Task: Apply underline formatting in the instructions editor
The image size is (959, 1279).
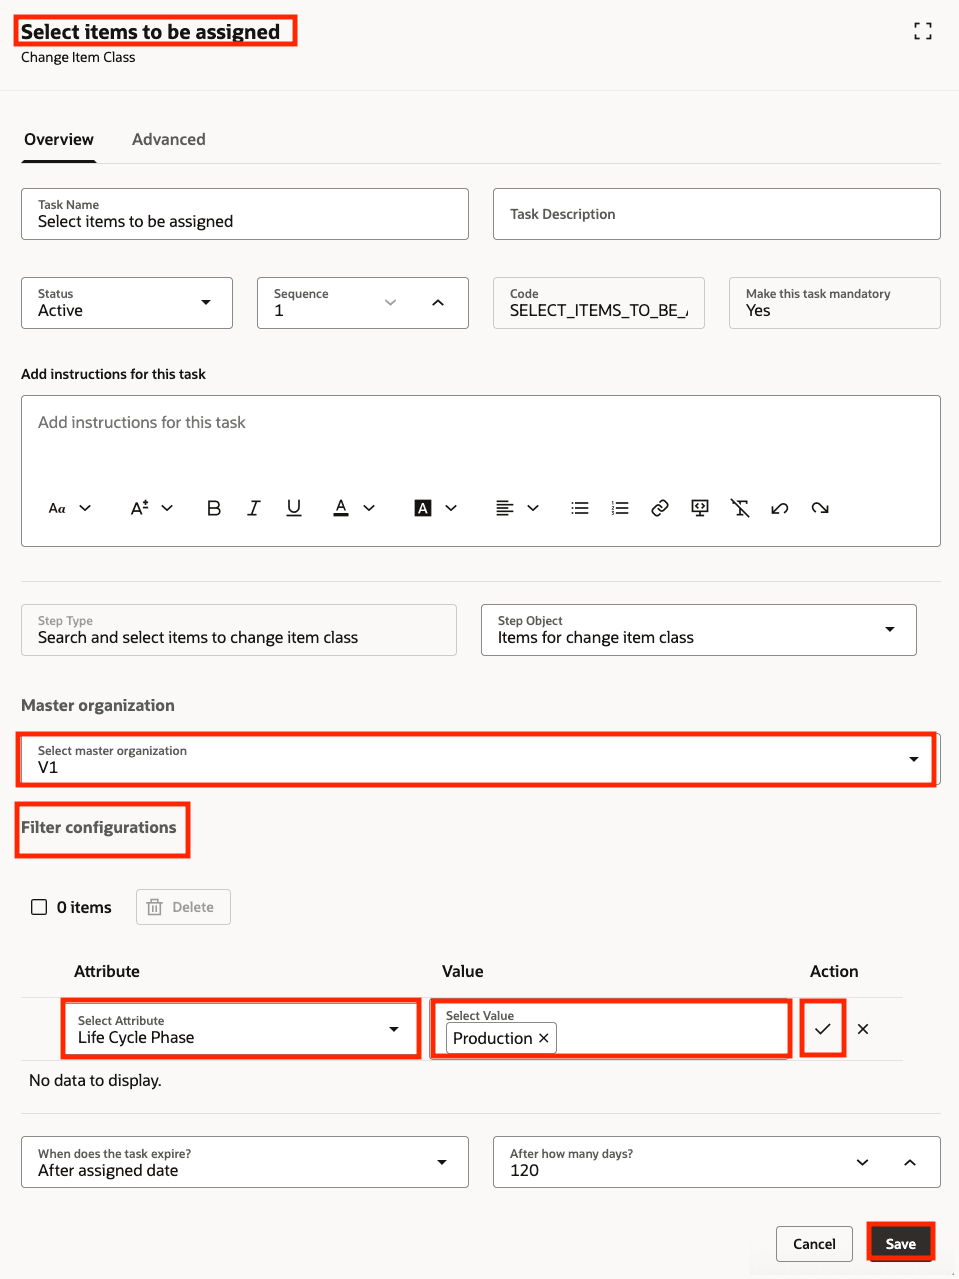Action: pos(293,507)
